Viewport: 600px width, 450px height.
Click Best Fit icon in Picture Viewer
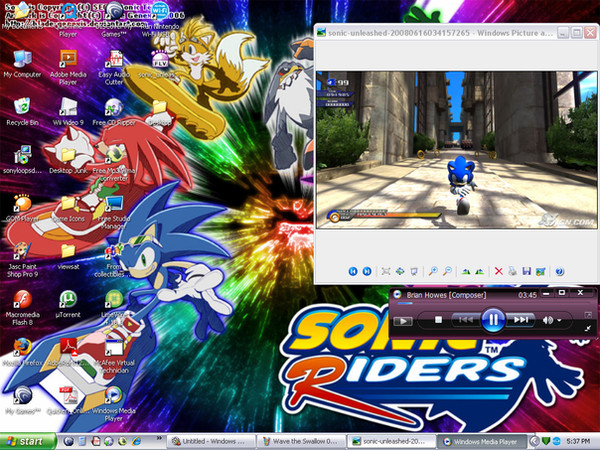coord(386,271)
